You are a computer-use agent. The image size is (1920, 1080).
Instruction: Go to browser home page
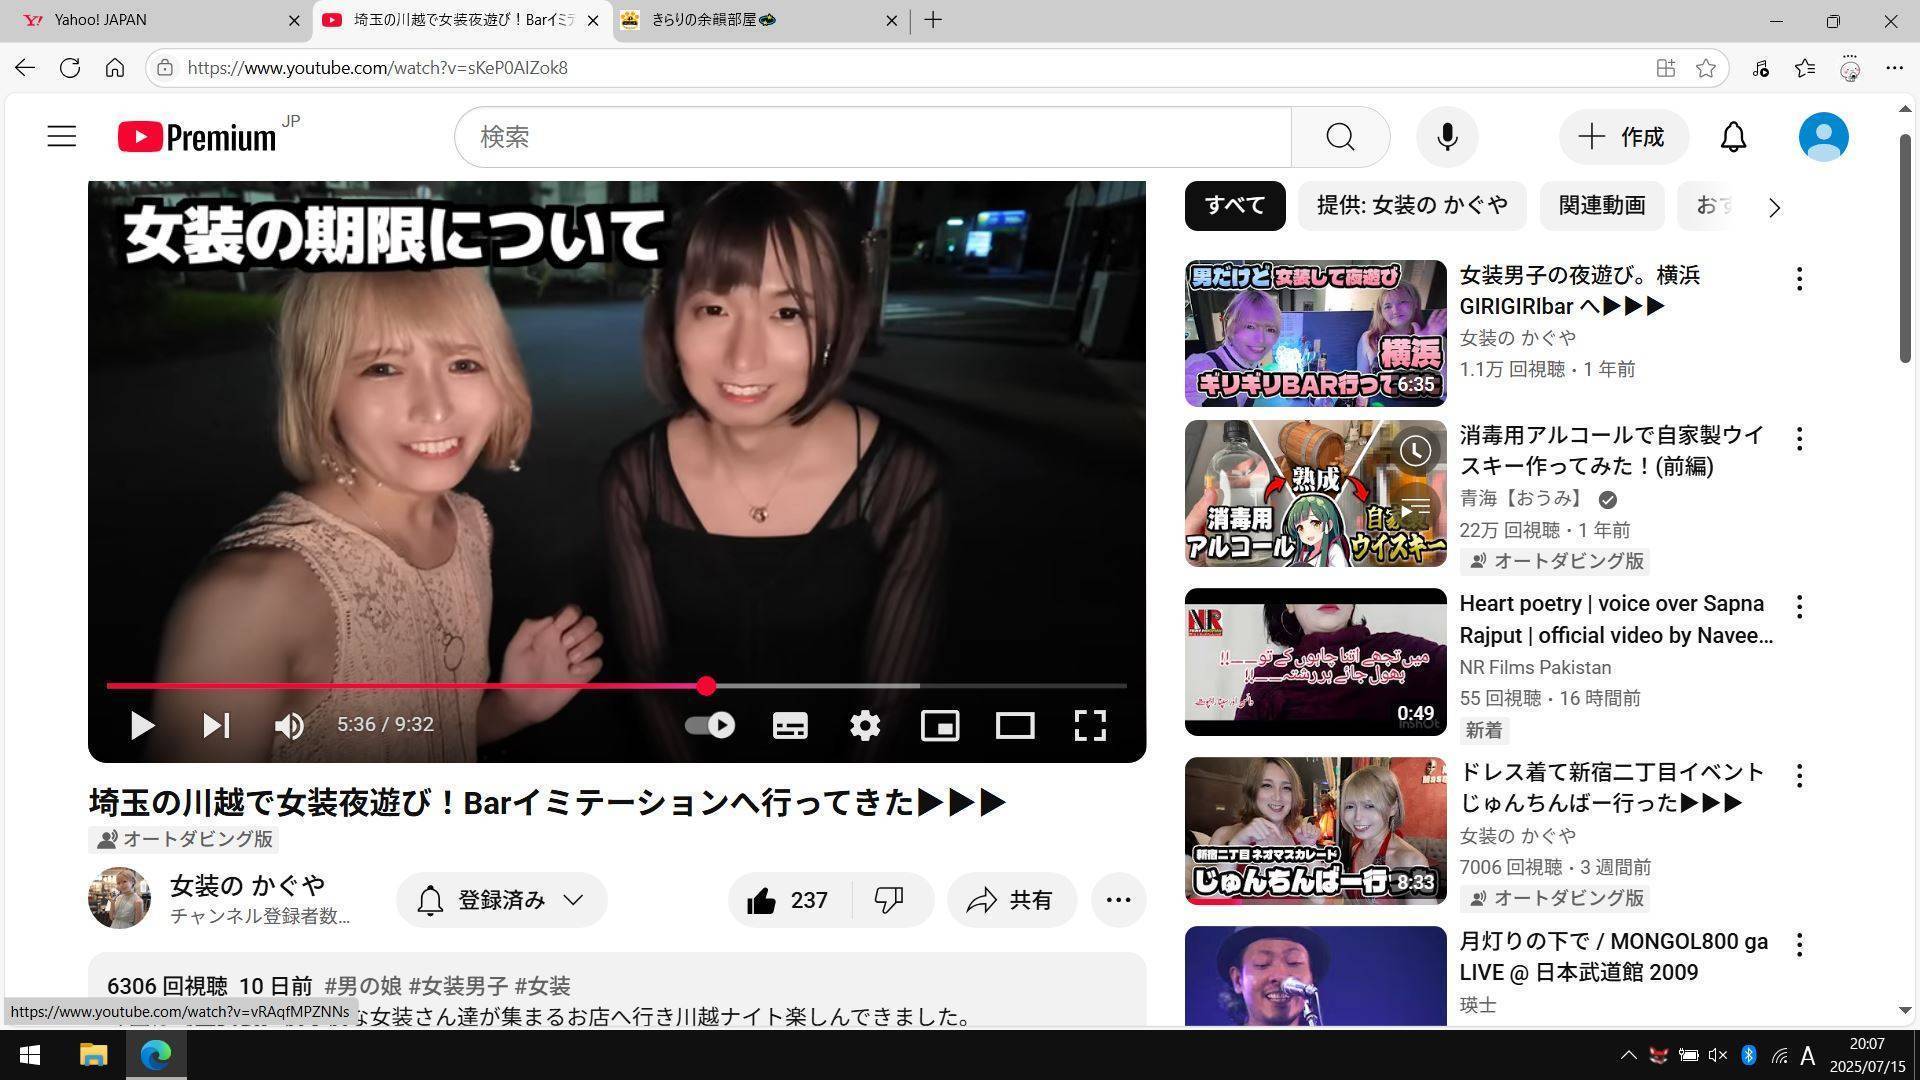pos(115,68)
